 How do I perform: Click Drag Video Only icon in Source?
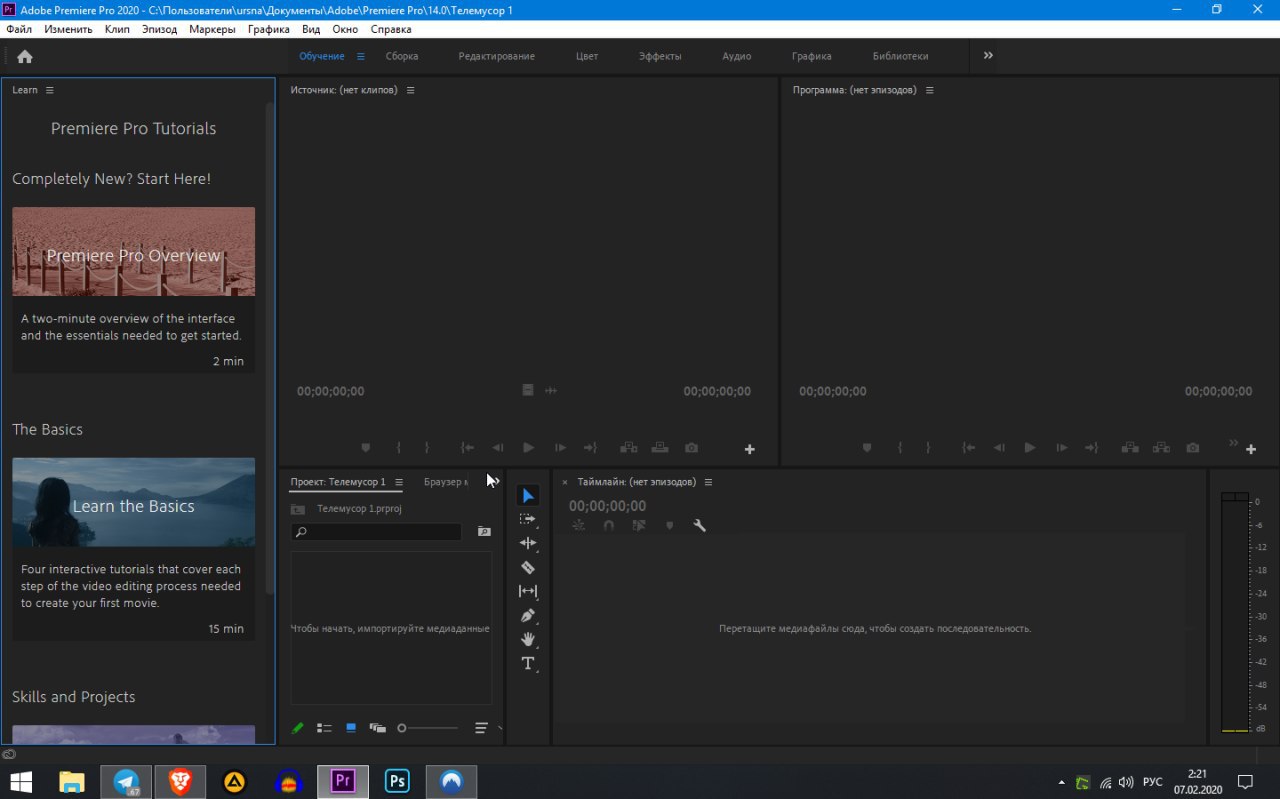coord(528,390)
